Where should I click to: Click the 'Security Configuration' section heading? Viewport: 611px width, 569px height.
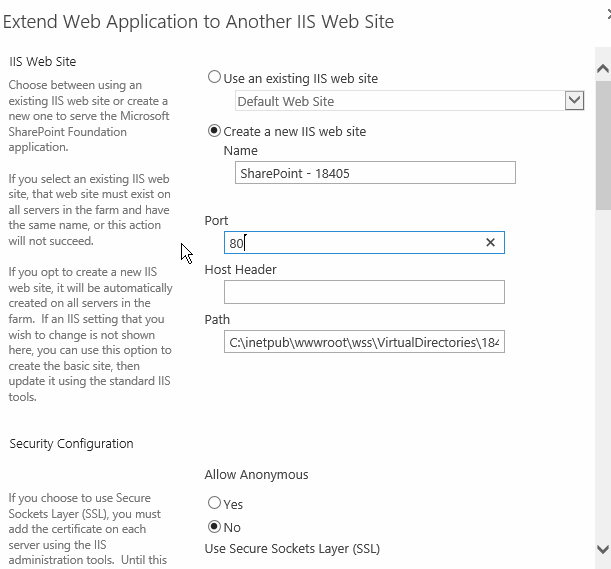[x=71, y=444]
